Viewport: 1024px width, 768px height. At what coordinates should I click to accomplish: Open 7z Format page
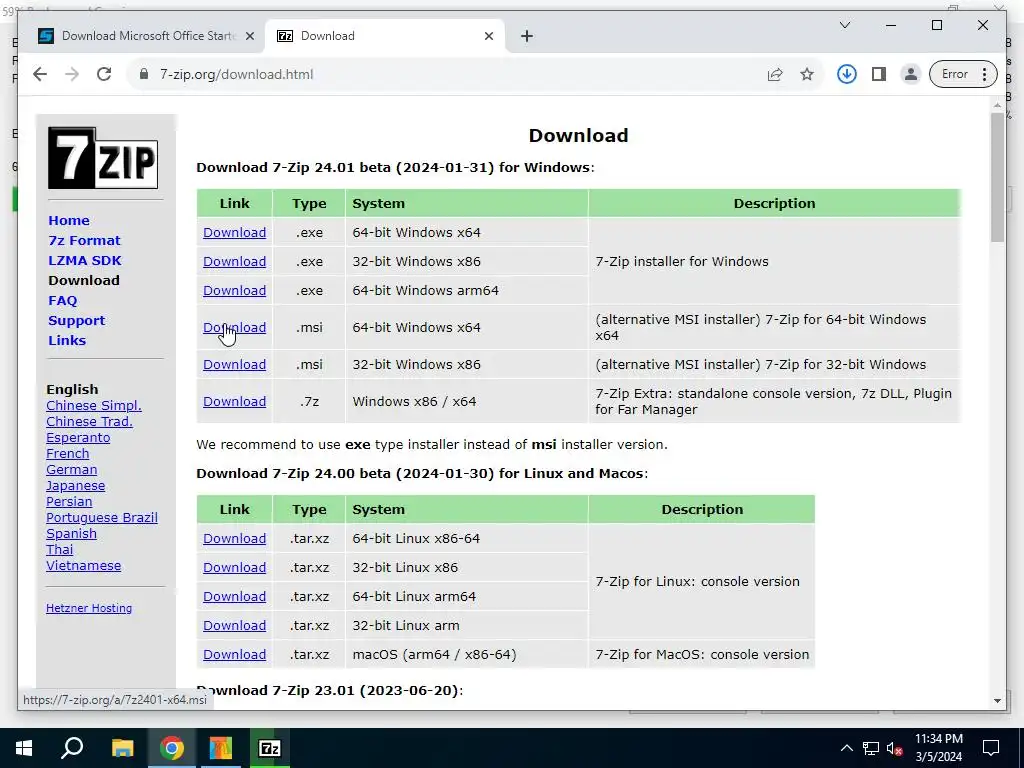84,240
